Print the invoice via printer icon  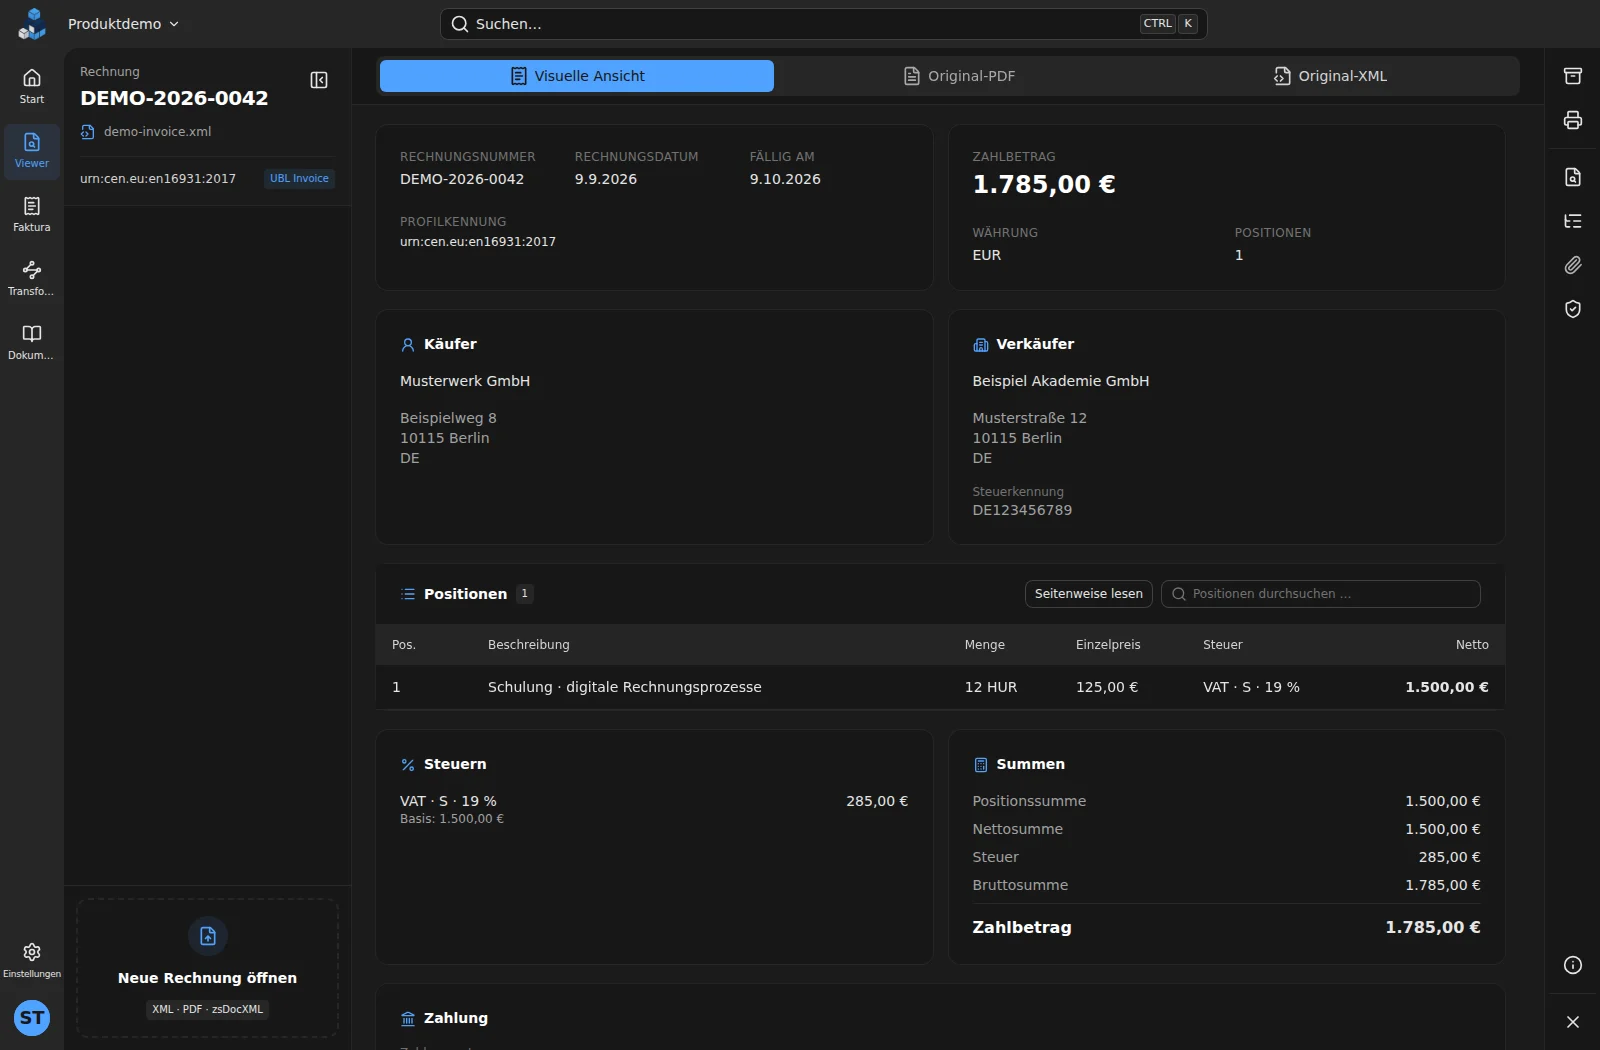1573,120
